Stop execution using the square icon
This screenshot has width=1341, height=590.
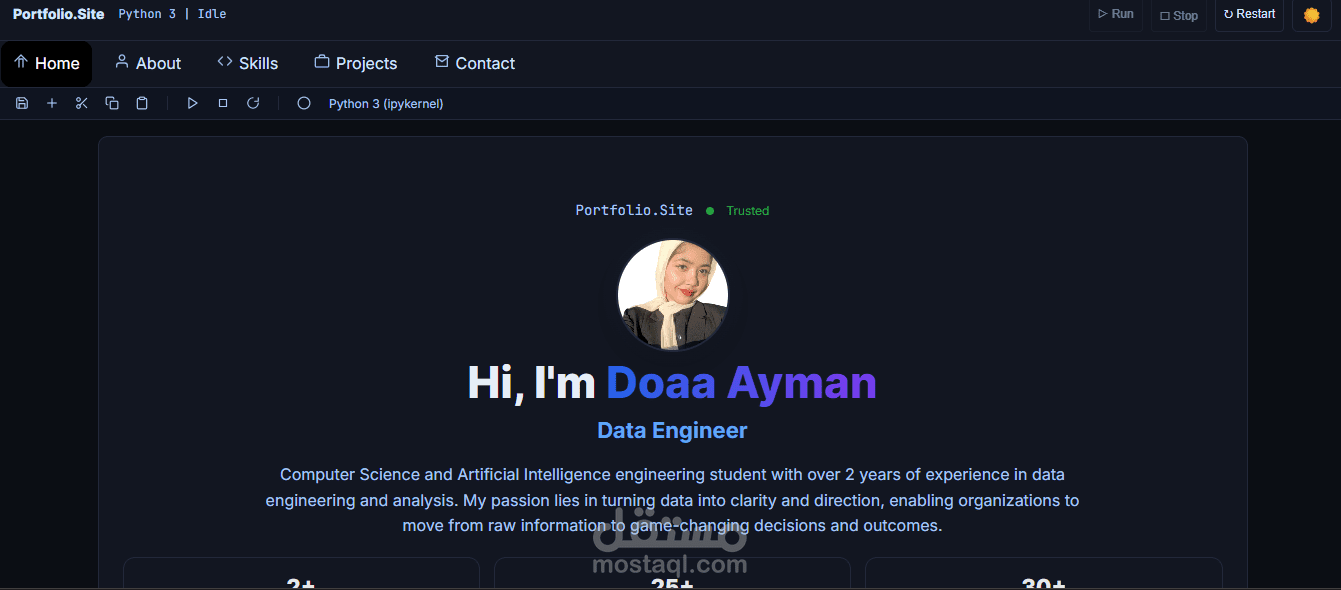click(222, 102)
